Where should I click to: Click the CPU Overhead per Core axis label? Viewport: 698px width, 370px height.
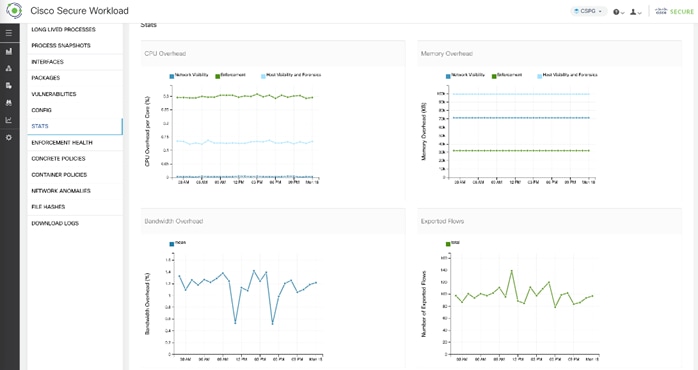click(x=147, y=131)
